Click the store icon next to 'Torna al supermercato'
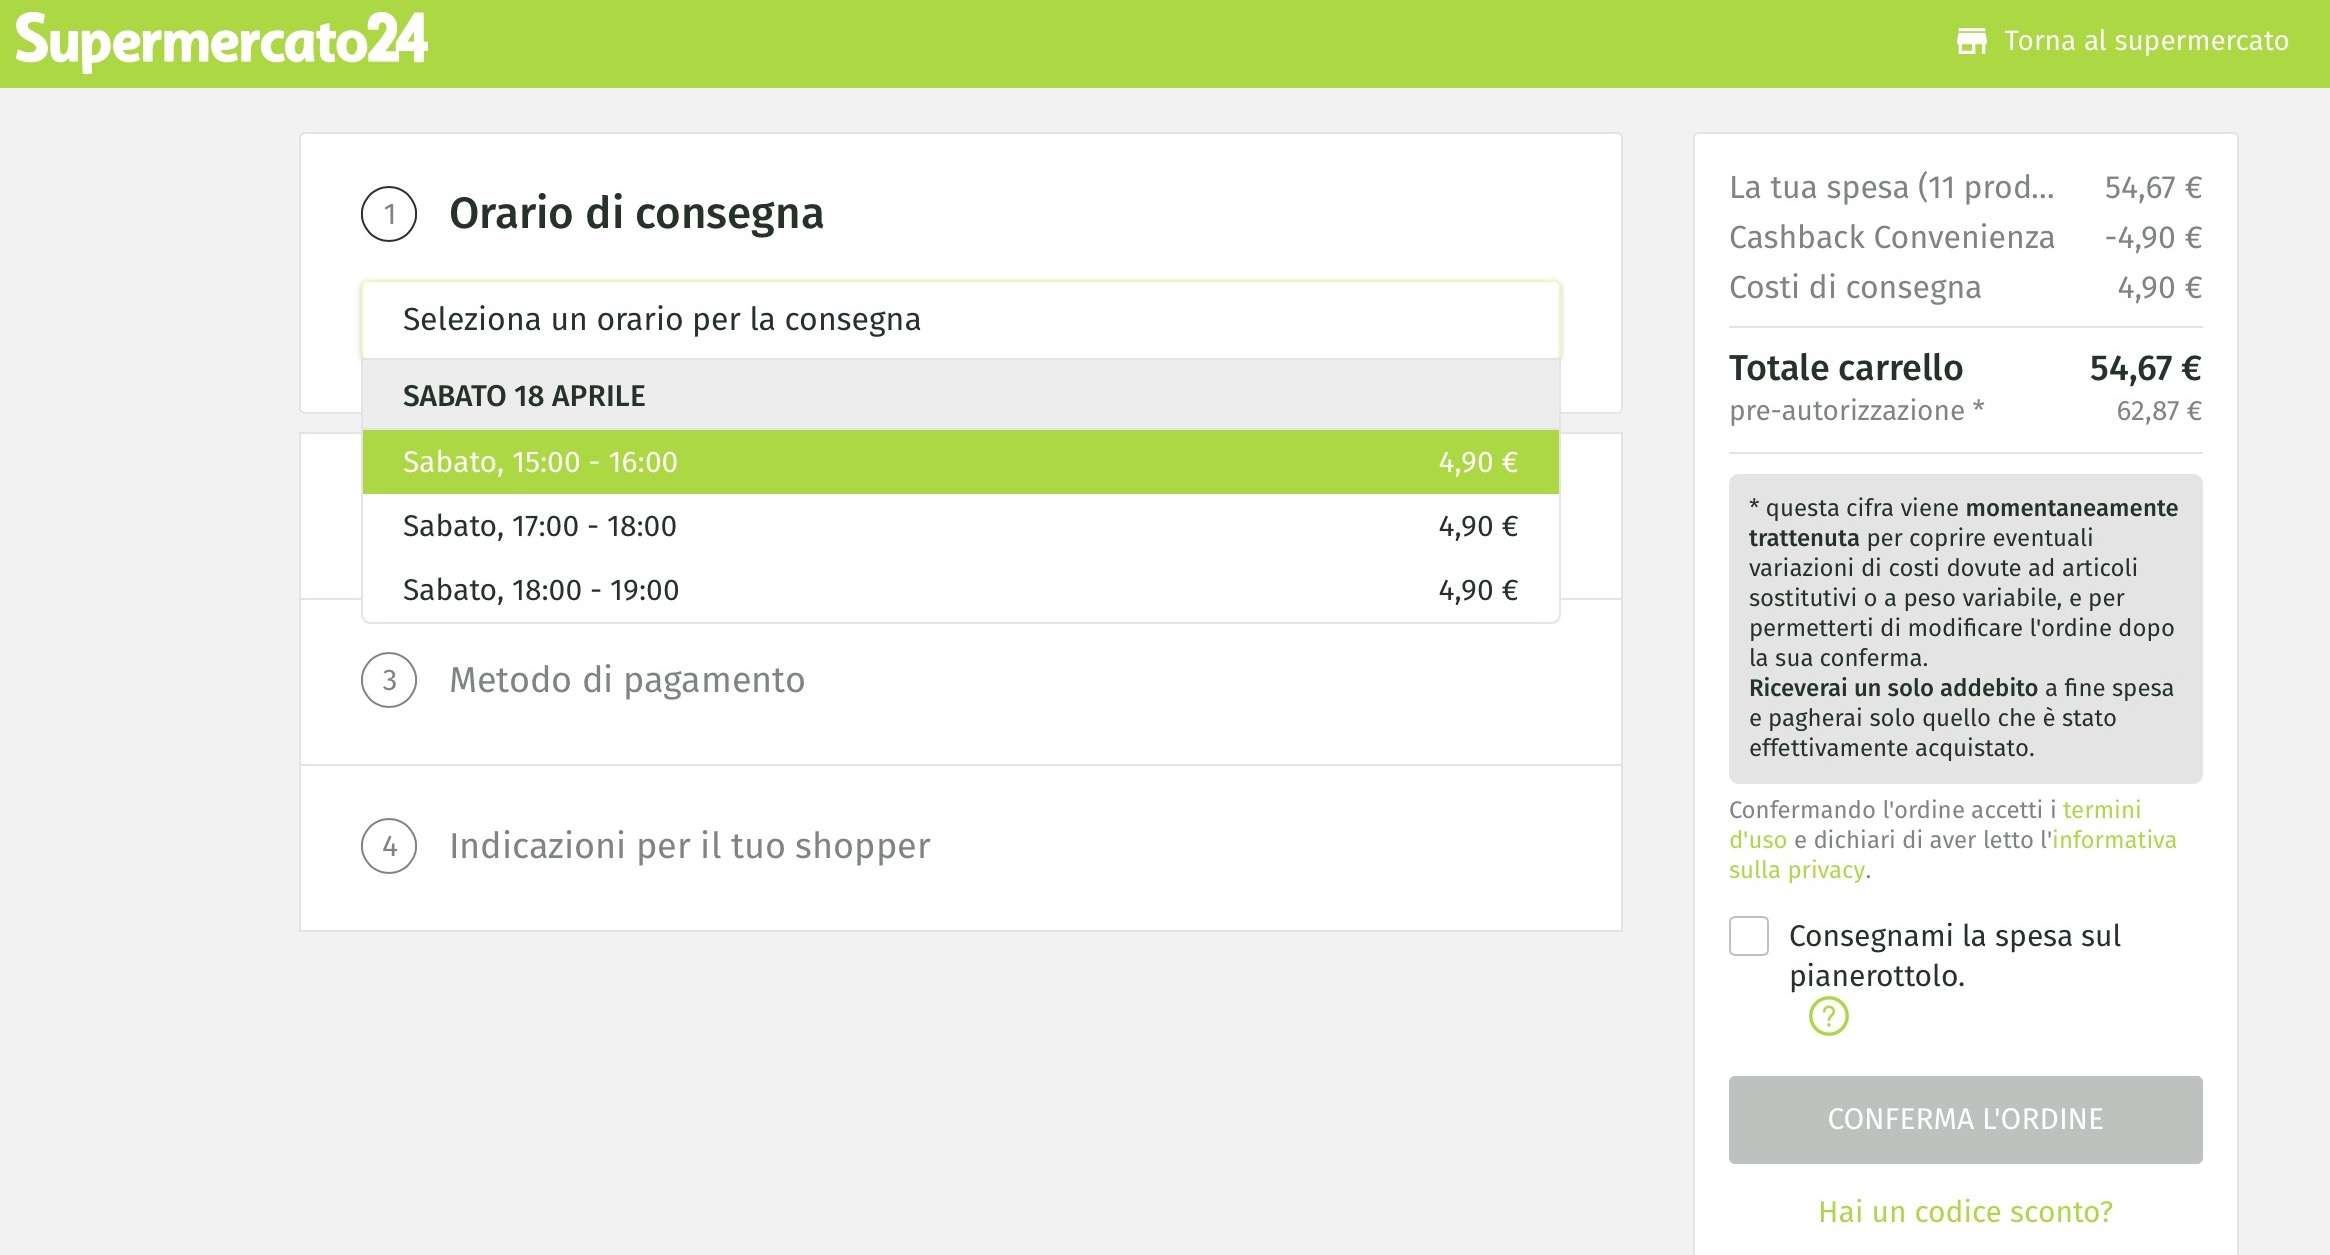 [x=1973, y=41]
